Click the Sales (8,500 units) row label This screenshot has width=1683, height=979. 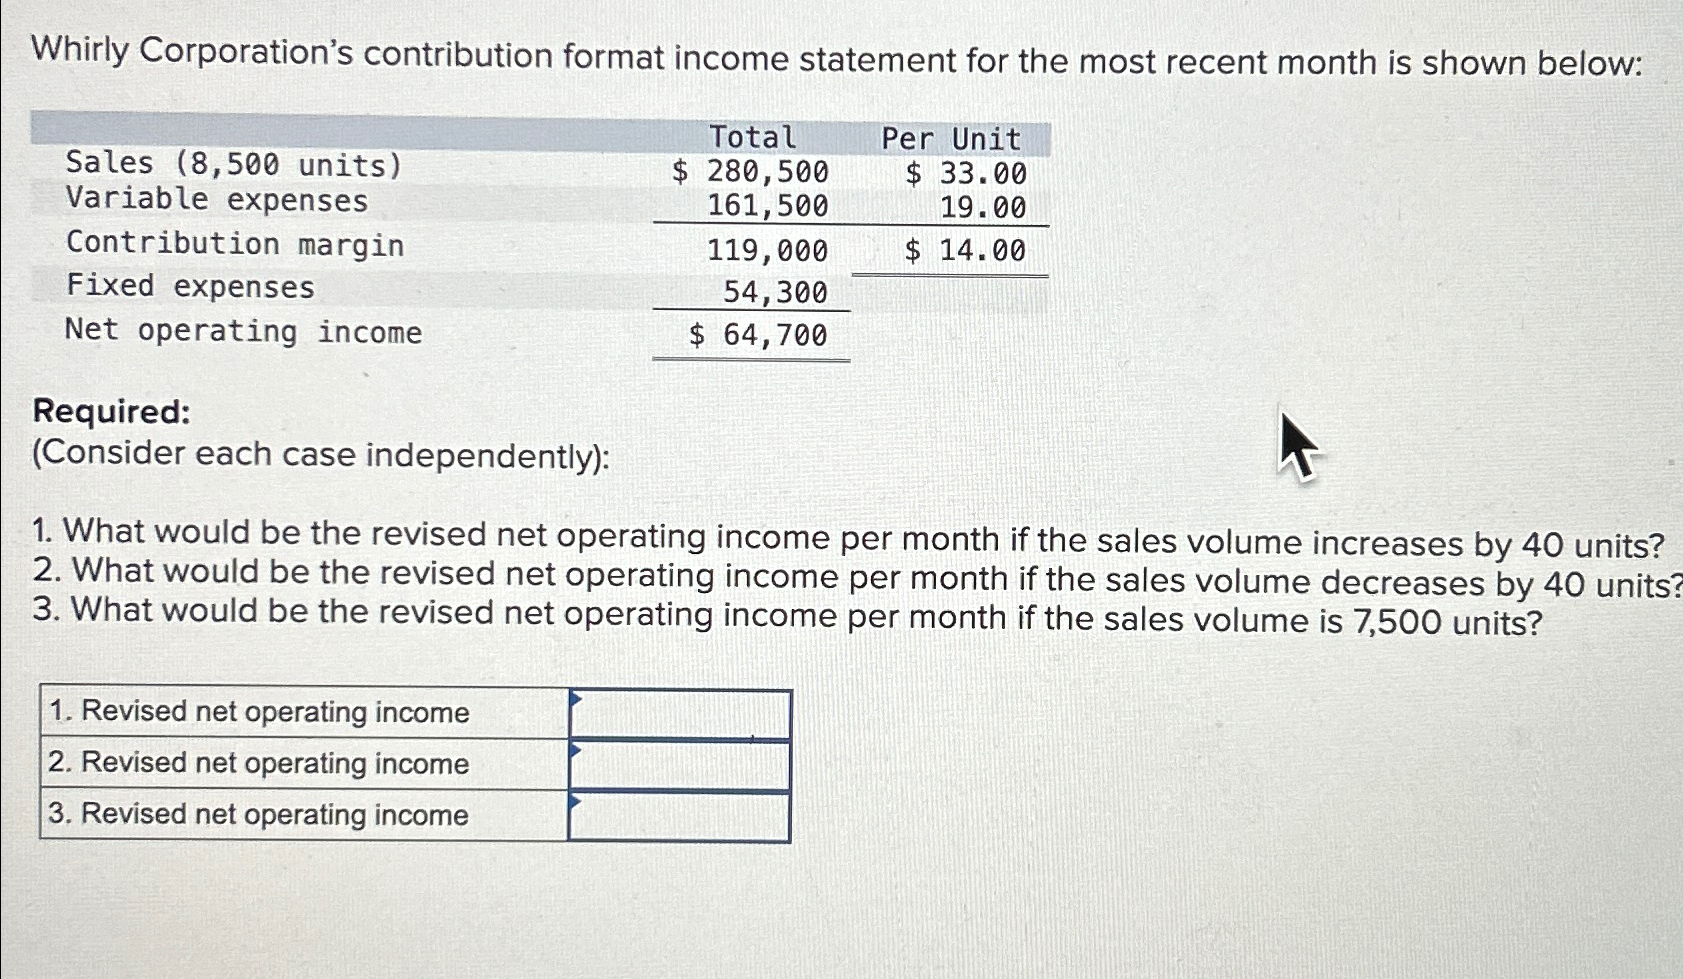(233, 164)
